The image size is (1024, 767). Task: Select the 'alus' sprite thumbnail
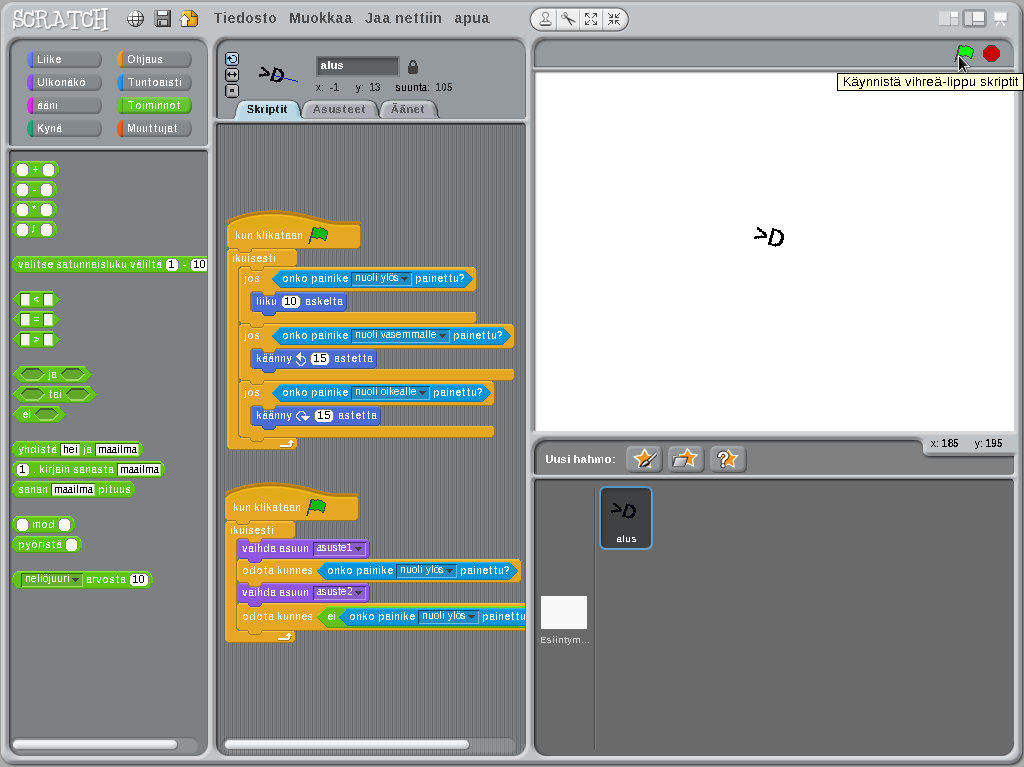pos(626,517)
